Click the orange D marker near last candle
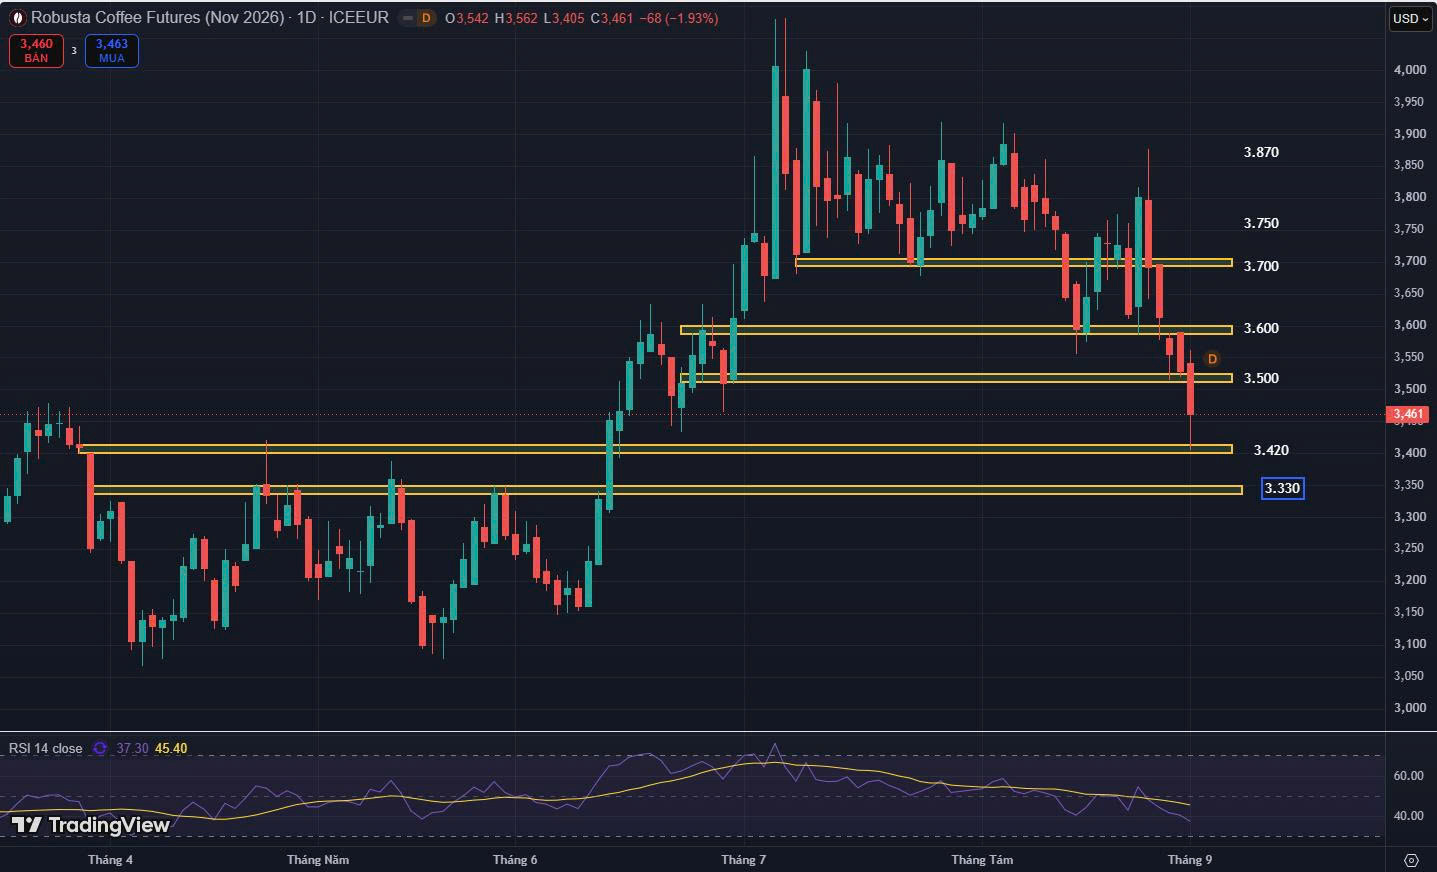The height and width of the screenshot is (872, 1437). click(1212, 359)
